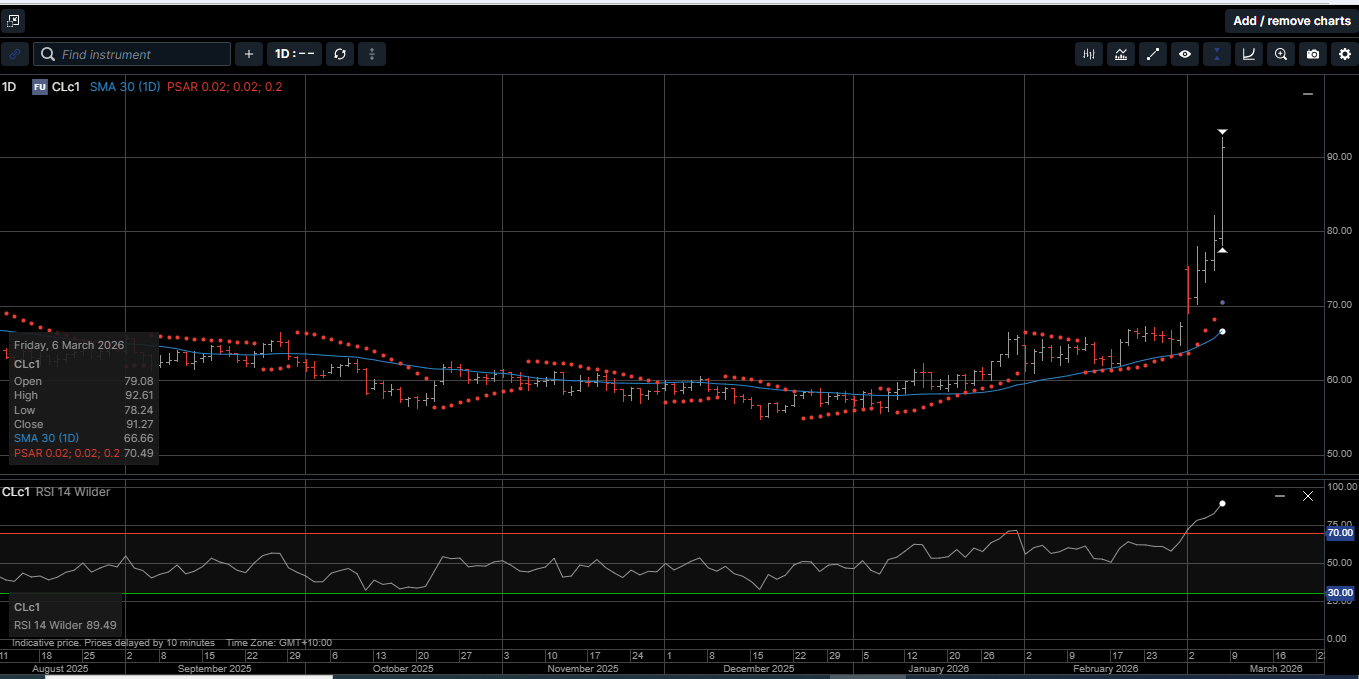Screen dimensions: 1359x679
Task: Open the vertical dots options menu
Action: click(371, 54)
